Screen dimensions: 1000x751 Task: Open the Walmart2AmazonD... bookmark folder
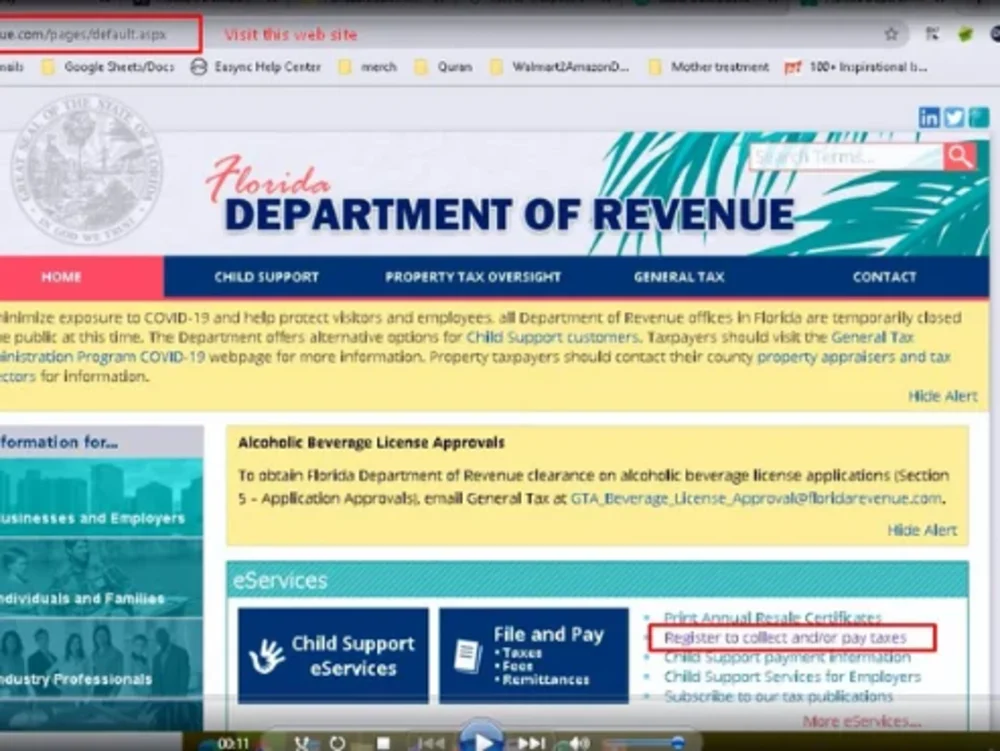pyautogui.click(x=559, y=67)
